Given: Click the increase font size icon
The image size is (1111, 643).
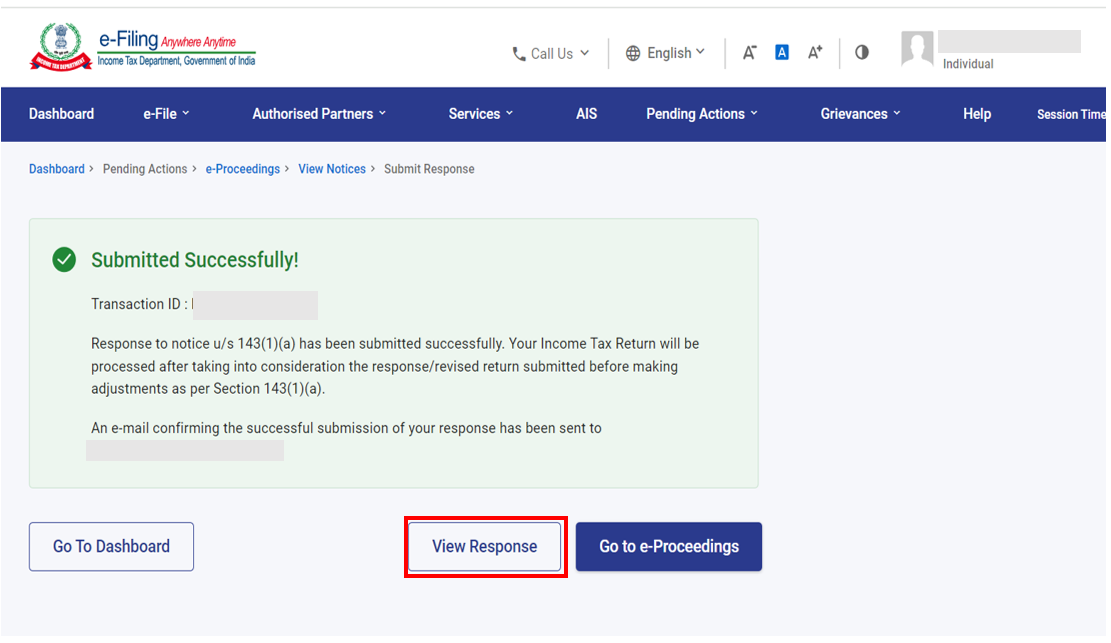Looking at the screenshot, I should pyautogui.click(x=815, y=53).
